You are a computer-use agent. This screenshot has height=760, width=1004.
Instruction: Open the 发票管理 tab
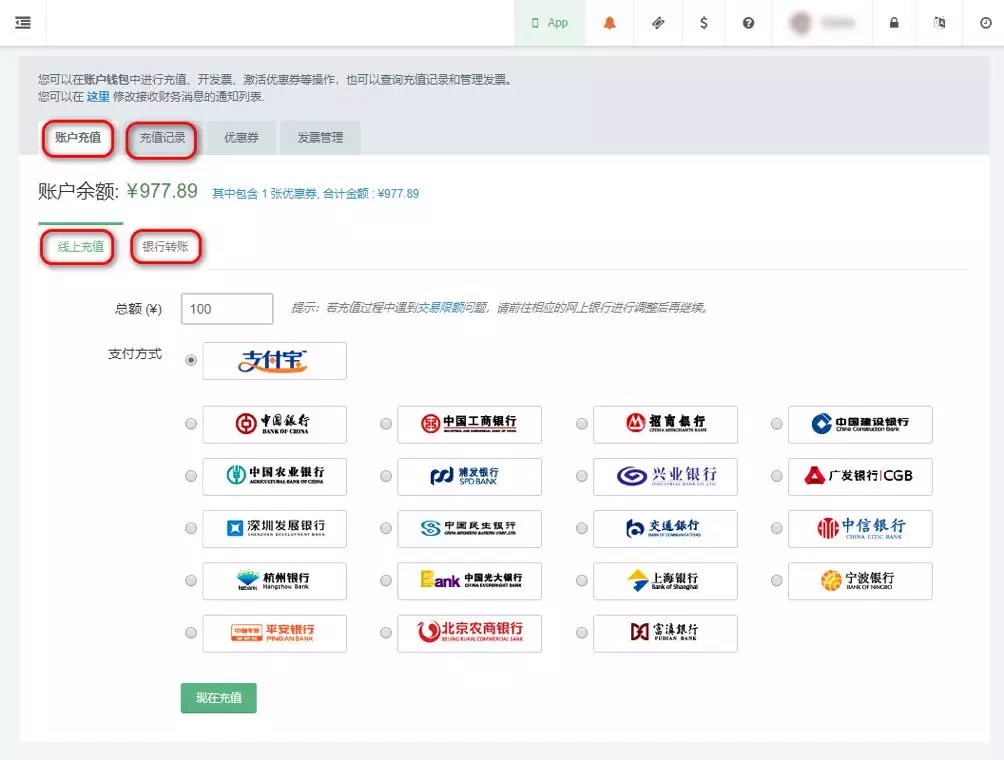pos(320,138)
